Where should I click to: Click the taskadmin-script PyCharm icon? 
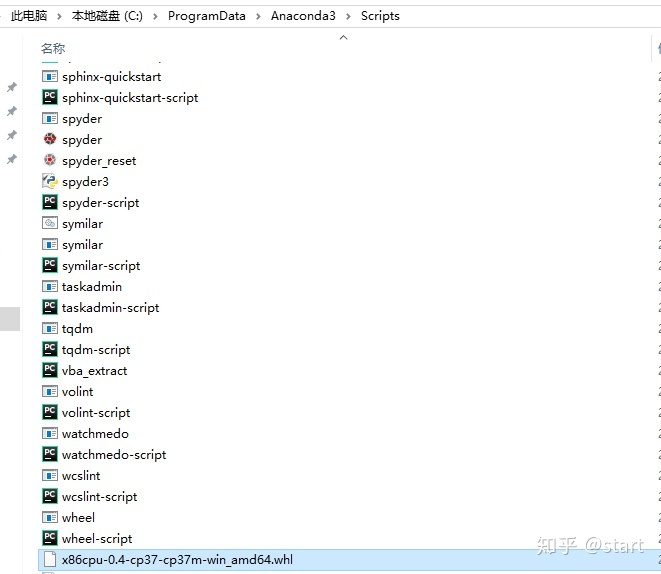pyautogui.click(x=50, y=307)
